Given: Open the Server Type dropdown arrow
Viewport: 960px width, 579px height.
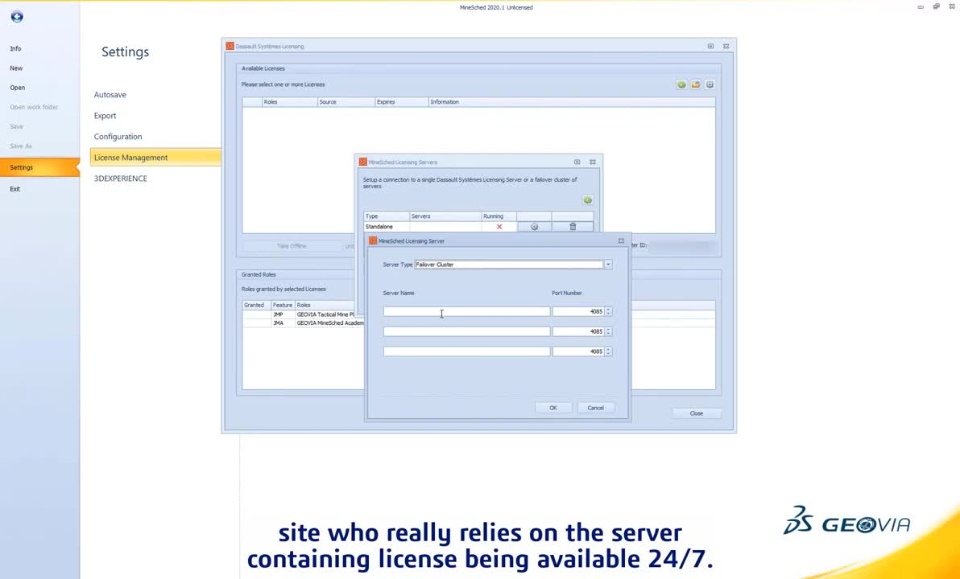Looking at the screenshot, I should pos(608,264).
